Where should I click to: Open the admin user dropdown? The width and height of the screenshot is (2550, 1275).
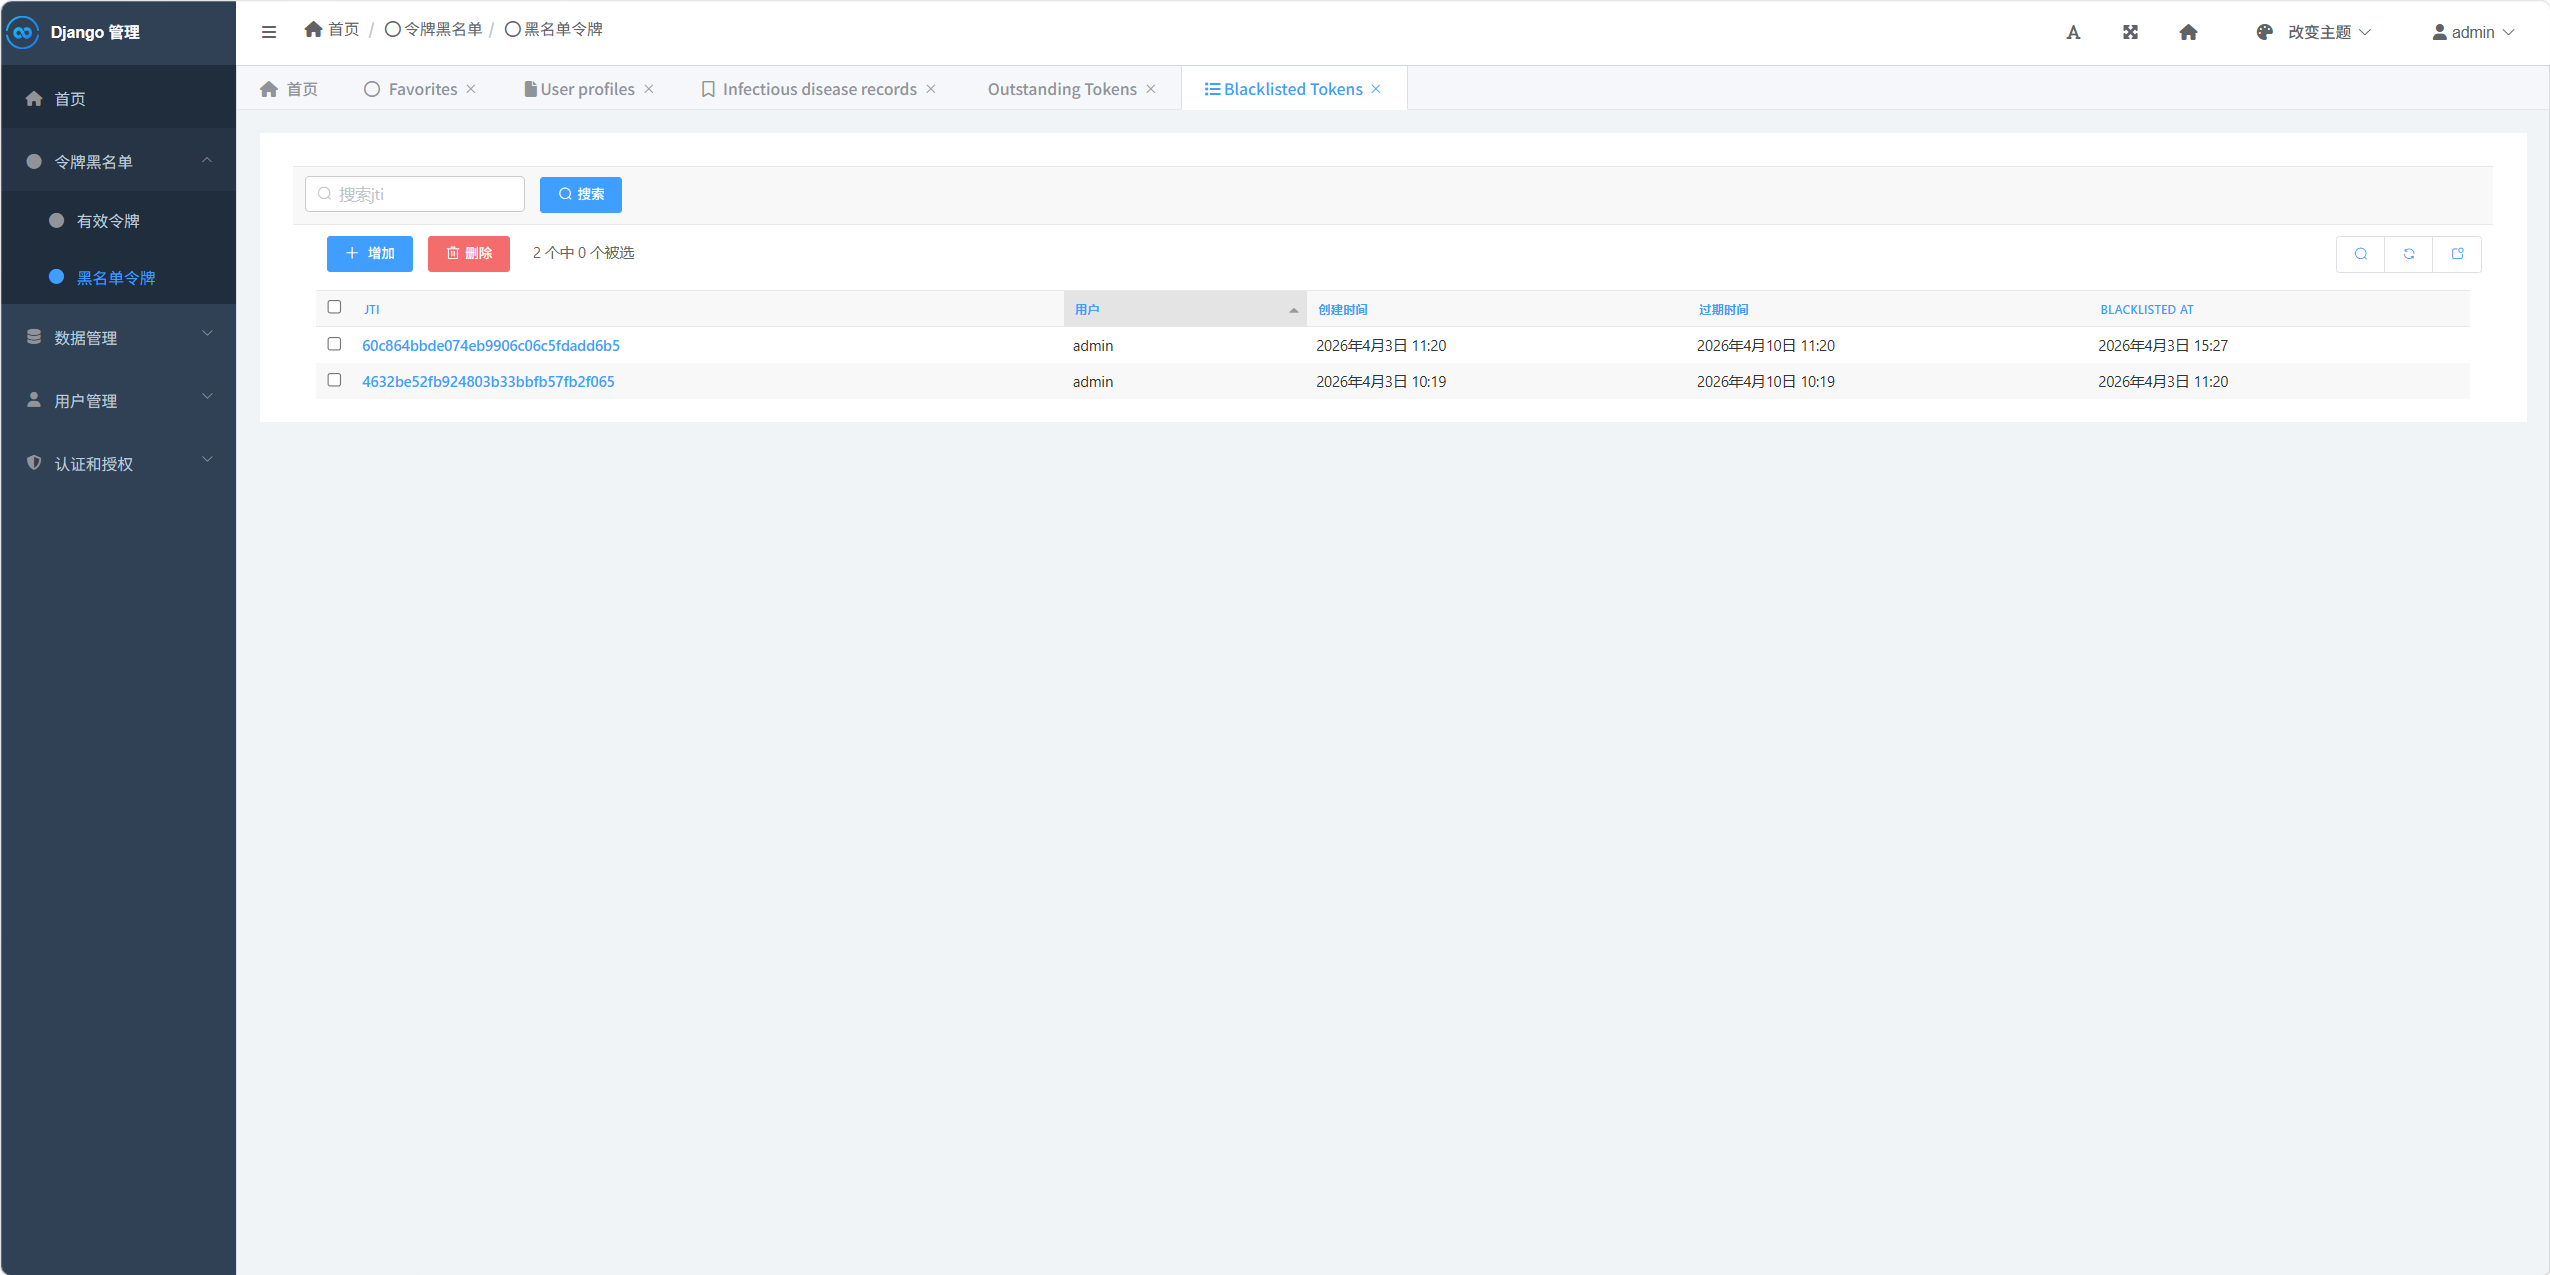point(2472,32)
